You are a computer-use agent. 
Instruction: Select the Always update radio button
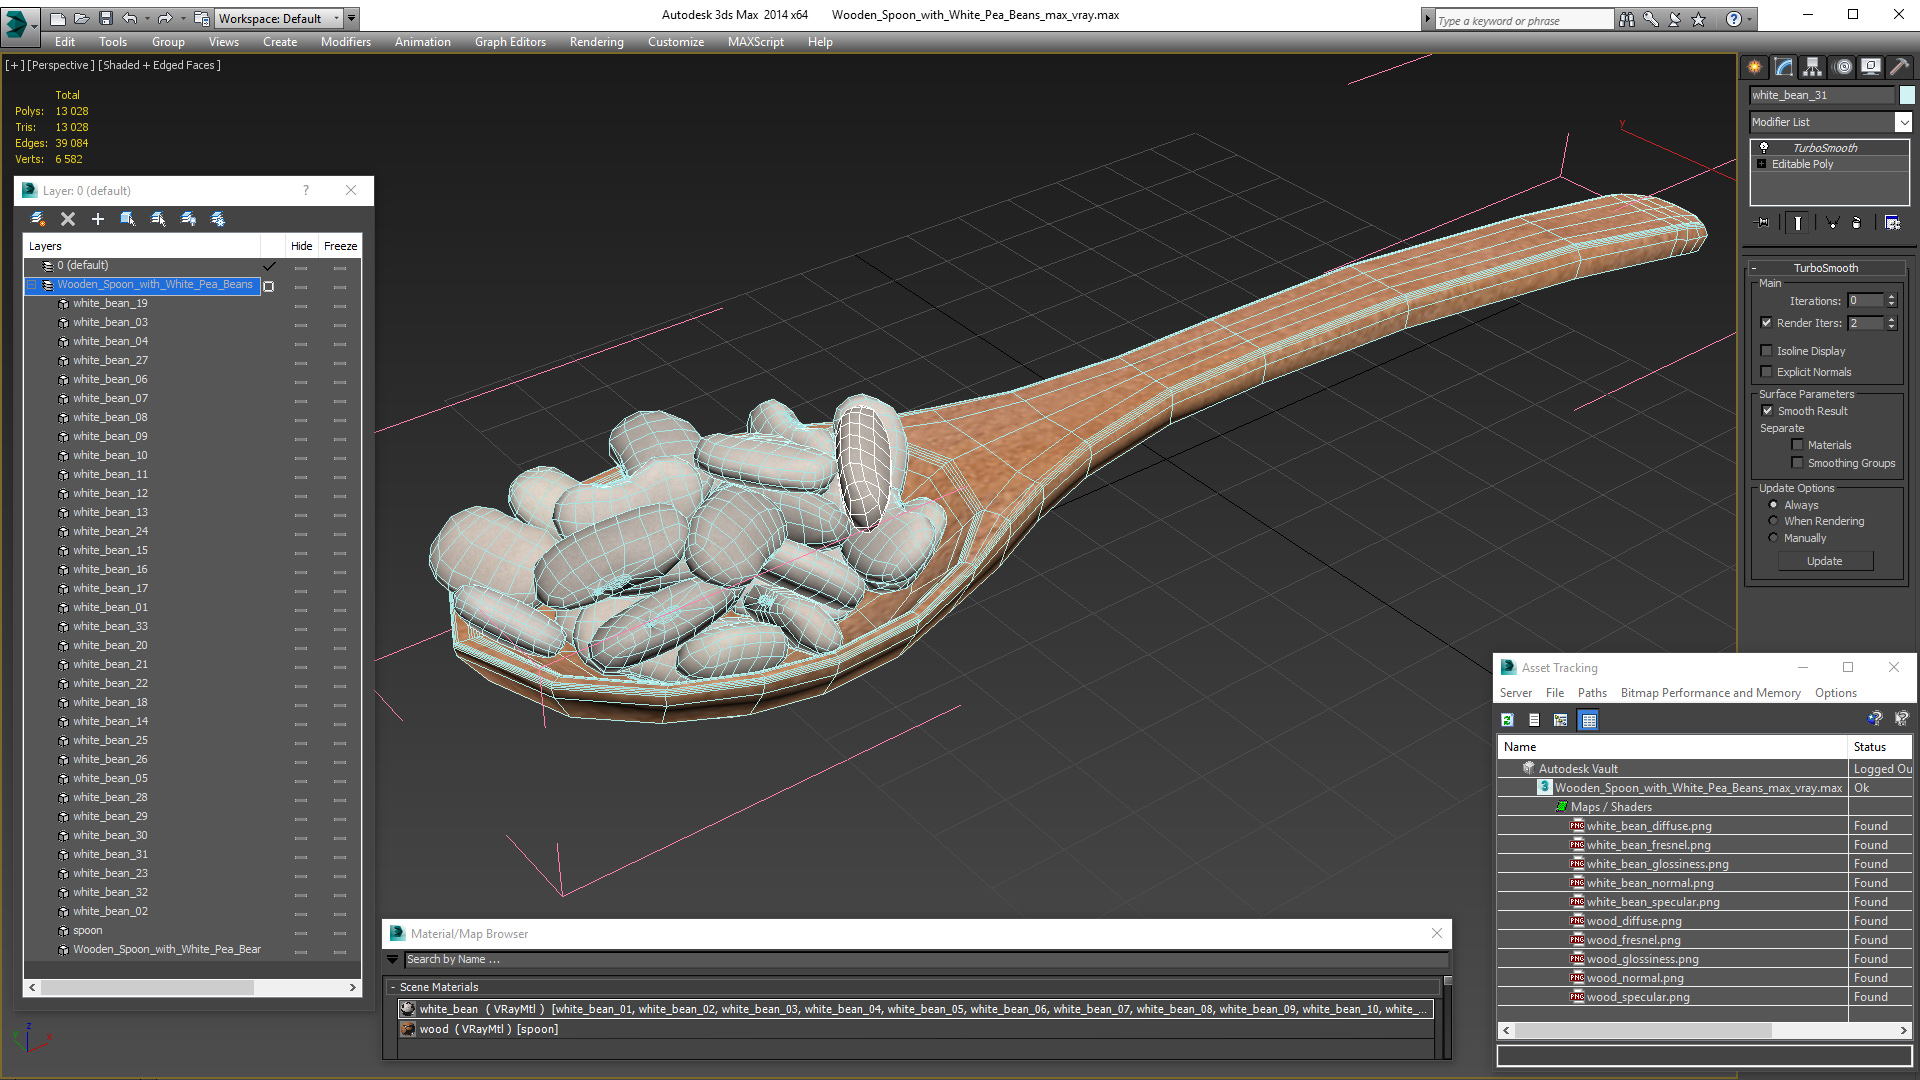coord(1774,505)
